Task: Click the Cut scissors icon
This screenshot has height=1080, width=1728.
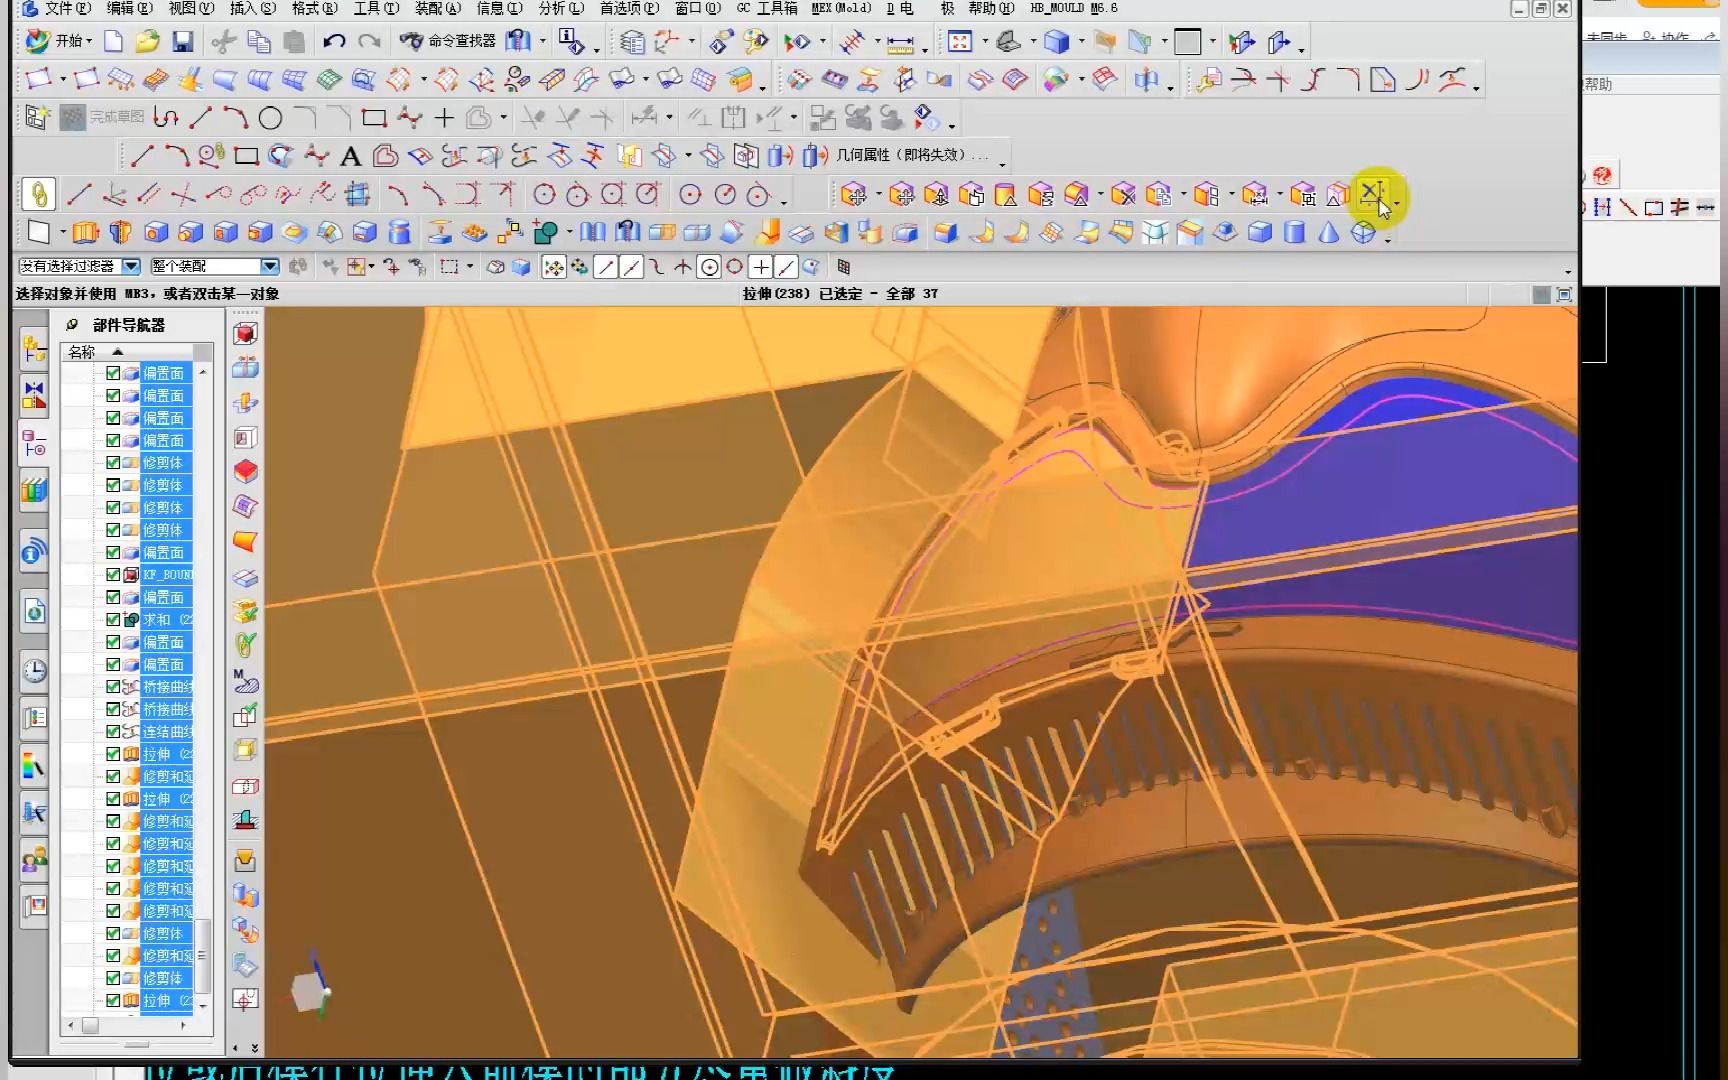Action: coord(224,41)
